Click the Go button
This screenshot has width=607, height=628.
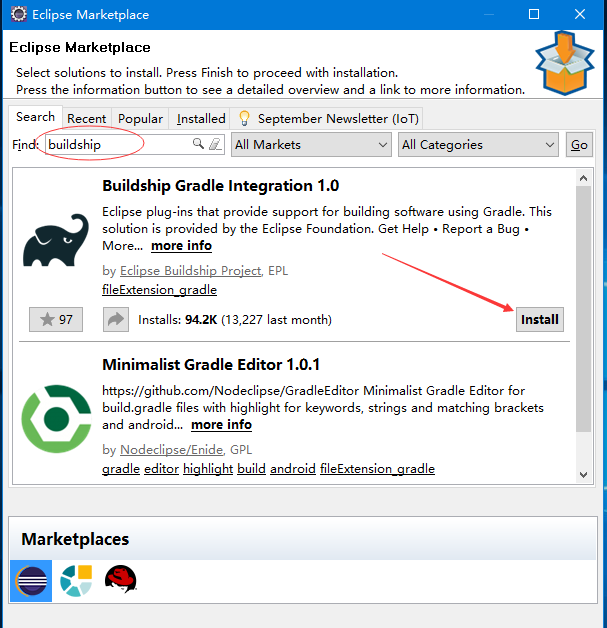coord(579,145)
